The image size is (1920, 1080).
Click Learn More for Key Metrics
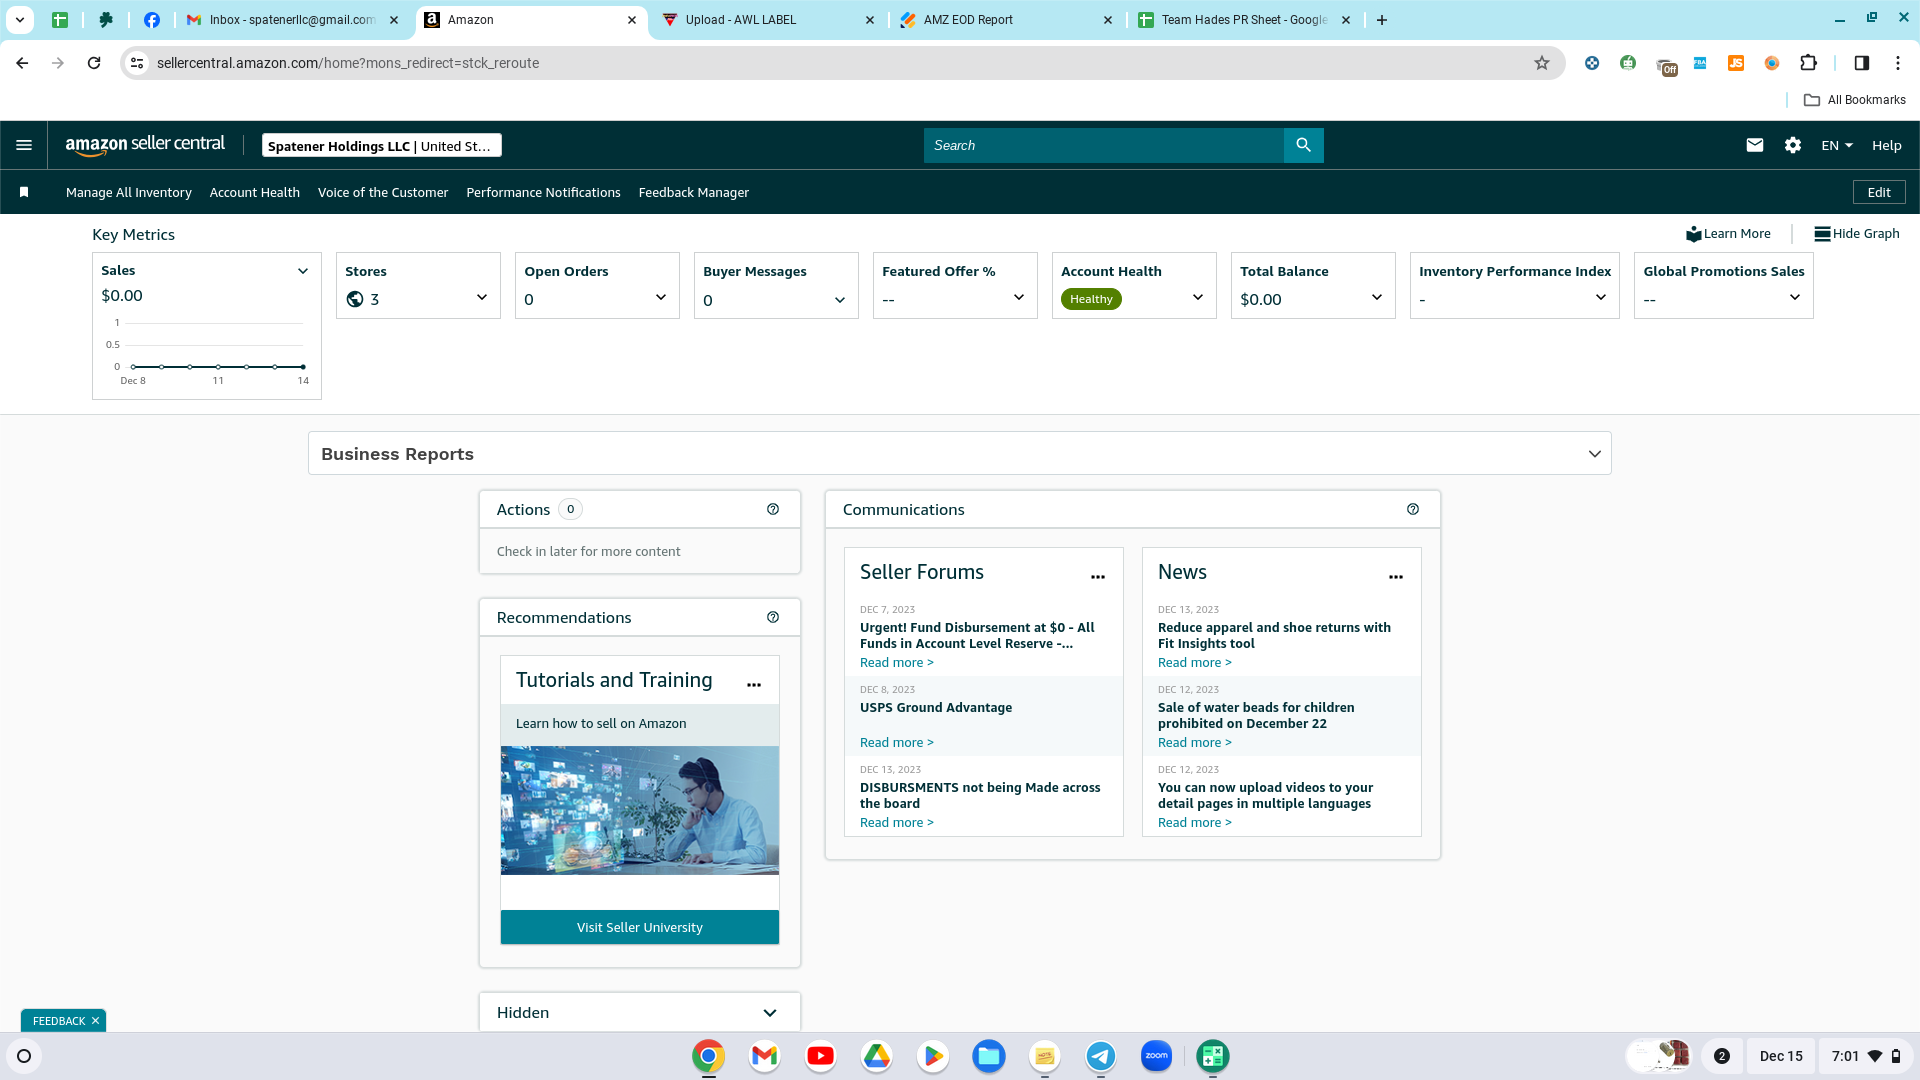1728,234
